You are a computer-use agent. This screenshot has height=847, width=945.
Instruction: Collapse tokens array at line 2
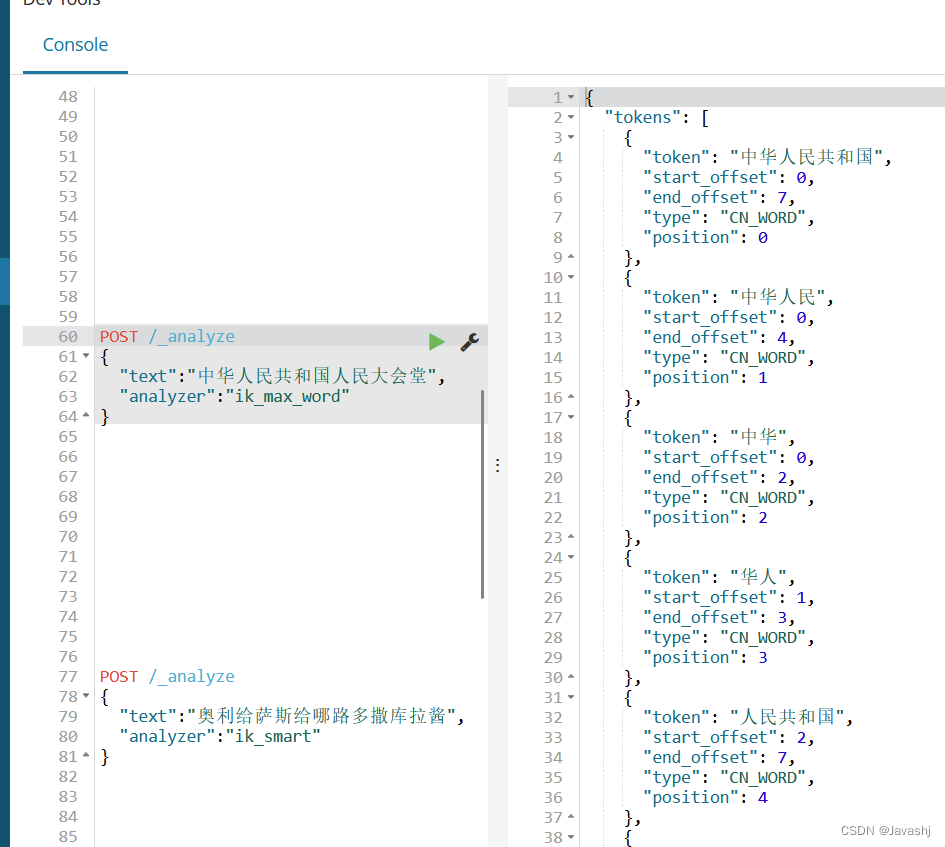pos(571,117)
